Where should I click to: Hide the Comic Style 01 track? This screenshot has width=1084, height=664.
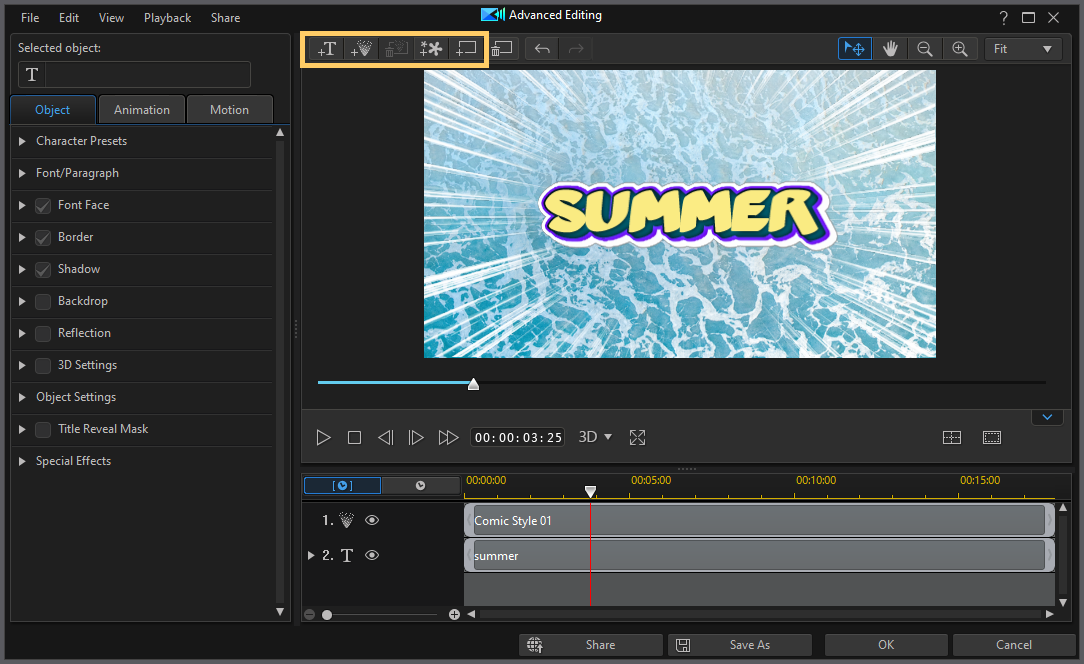[x=371, y=519]
